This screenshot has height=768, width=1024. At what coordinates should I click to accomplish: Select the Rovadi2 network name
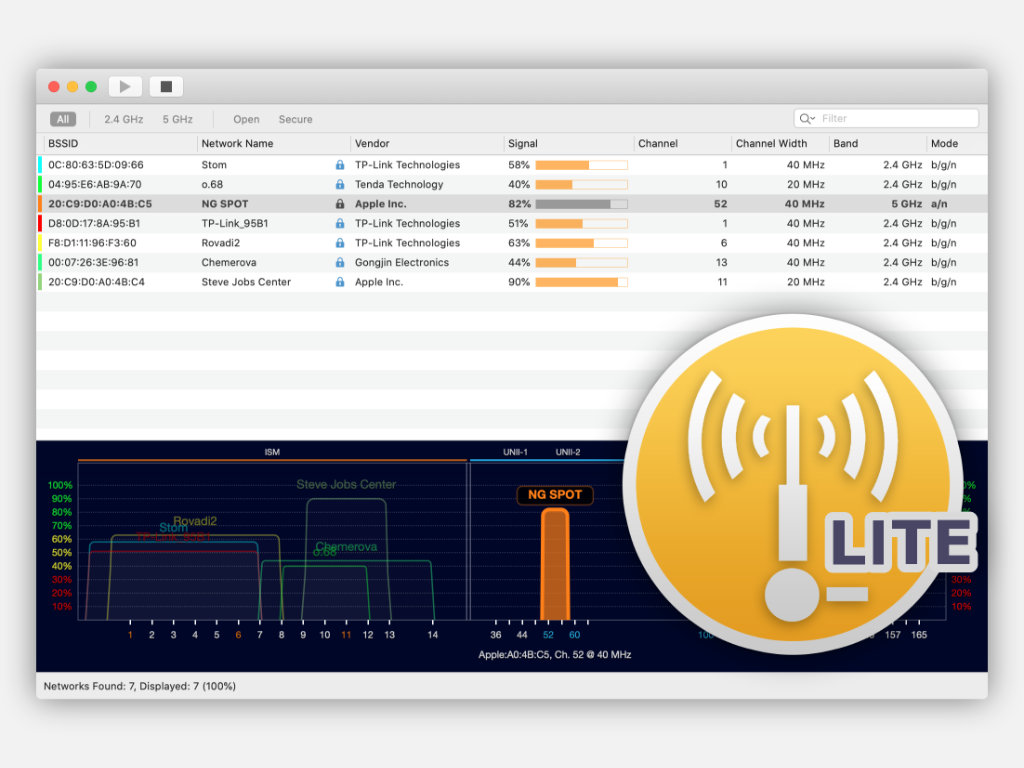pos(221,243)
